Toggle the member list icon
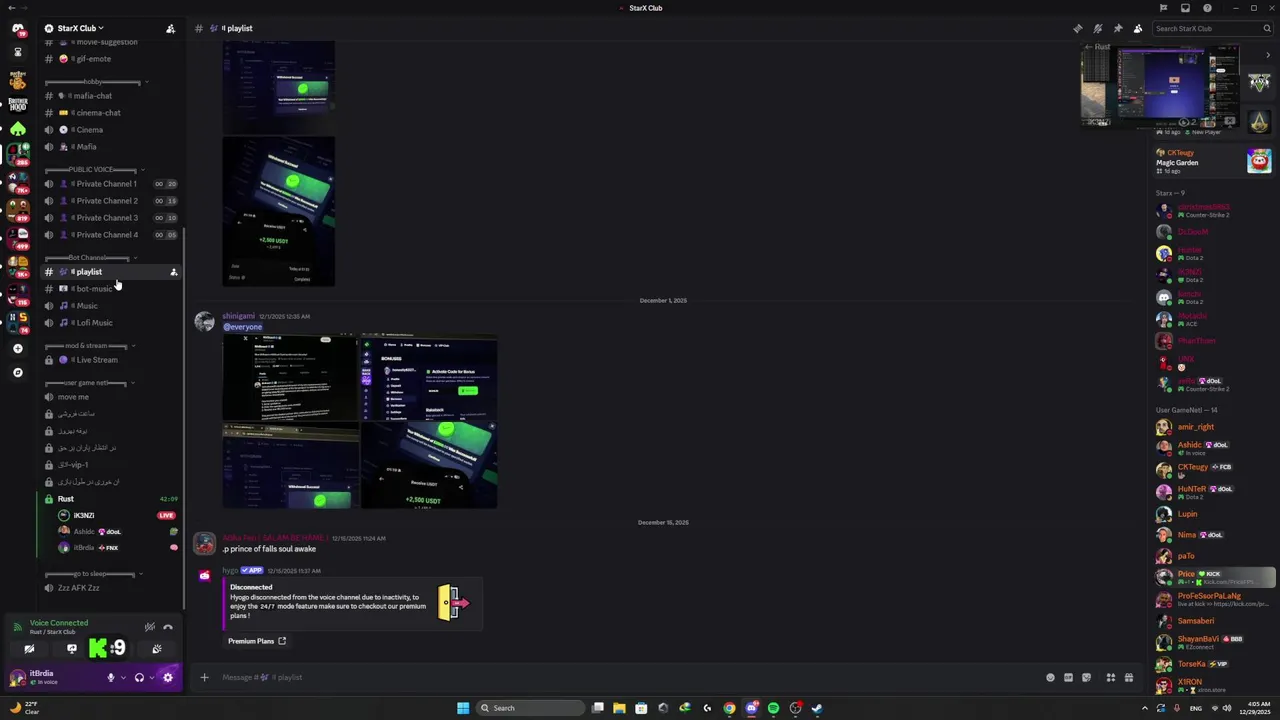Viewport: 1280px width, 720px height. pos(1137,28)
